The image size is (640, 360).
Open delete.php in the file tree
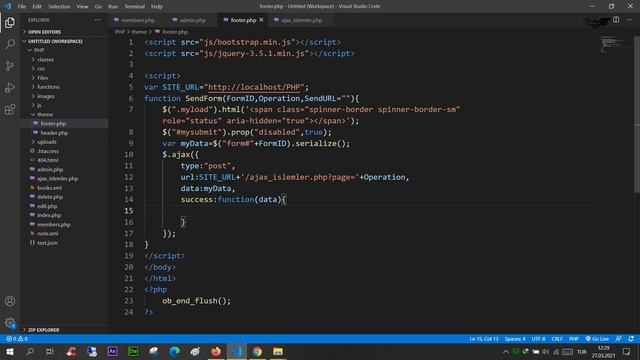coord(50,197)
